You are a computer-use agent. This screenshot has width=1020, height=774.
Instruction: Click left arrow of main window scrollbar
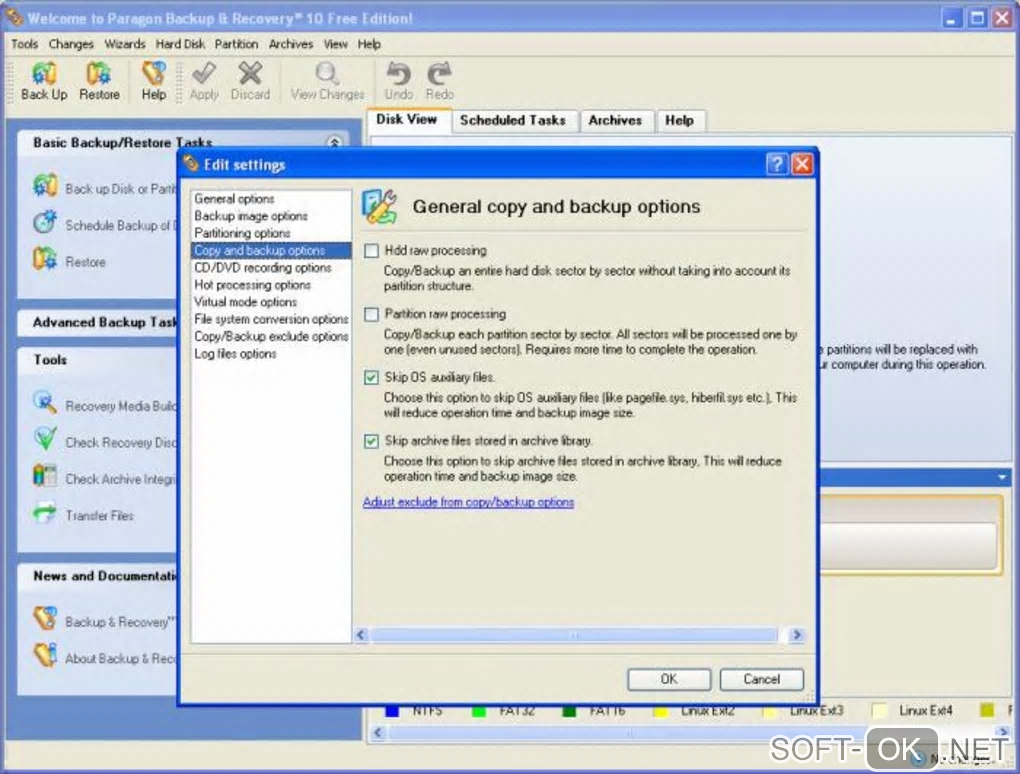pyautogui.click(x=378, y=733)
